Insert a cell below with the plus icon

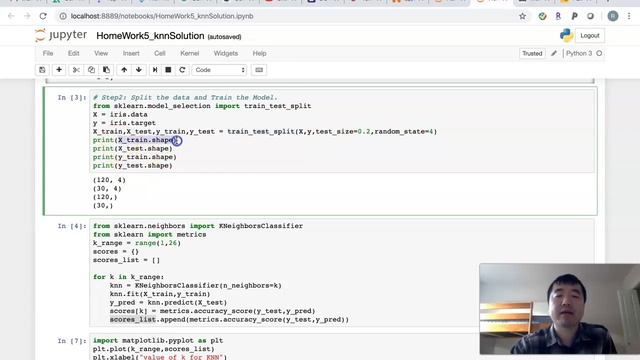[59, 70]
